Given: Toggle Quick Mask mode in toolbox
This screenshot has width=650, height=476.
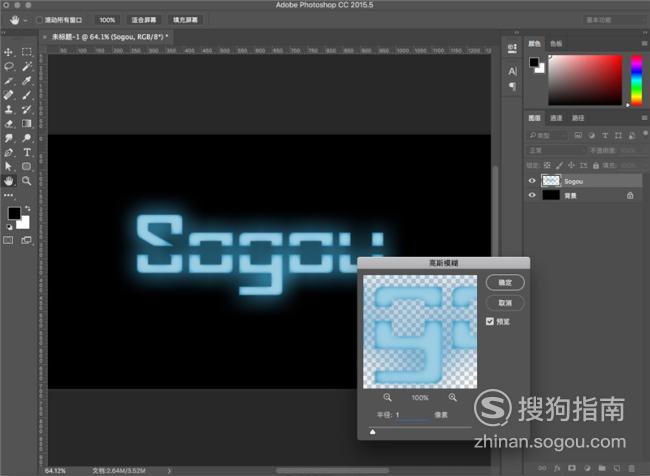Looking at the screenshot, I should coord(8,240).
